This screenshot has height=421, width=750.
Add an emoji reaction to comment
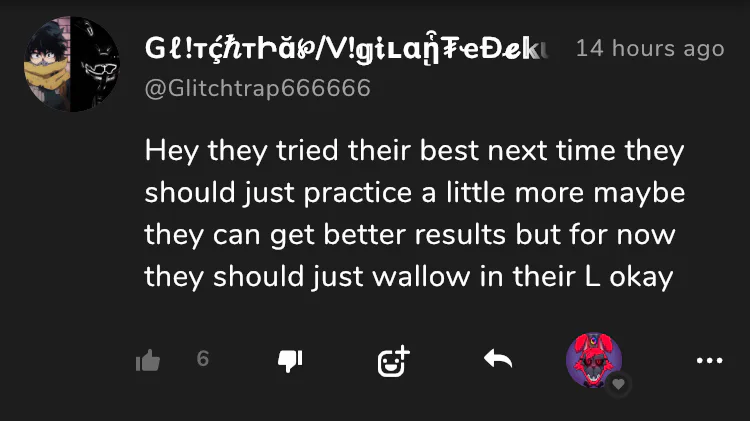(x=393, y=361)
